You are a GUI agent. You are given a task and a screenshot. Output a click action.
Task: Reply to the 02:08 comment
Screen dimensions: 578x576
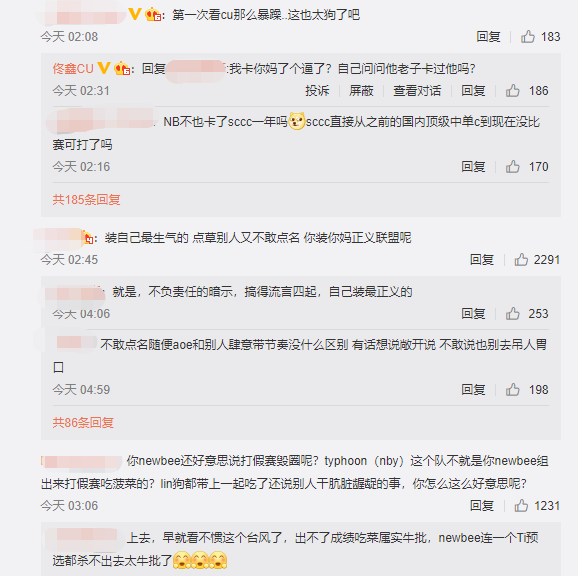pyautogui.click(x=488, y=36)
